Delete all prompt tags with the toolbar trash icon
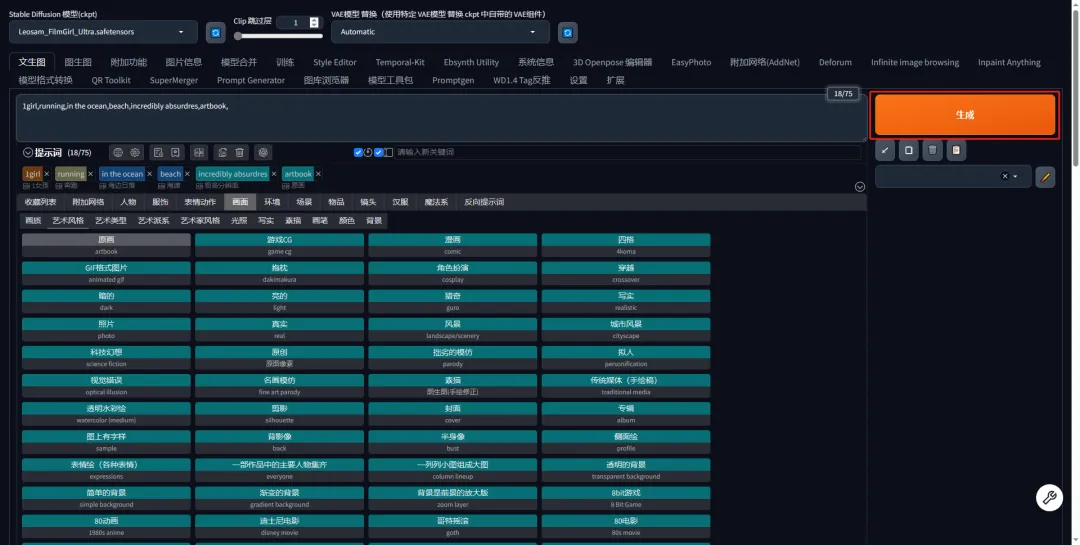The height and width of the screenshot is (545, 1080). 240,152
